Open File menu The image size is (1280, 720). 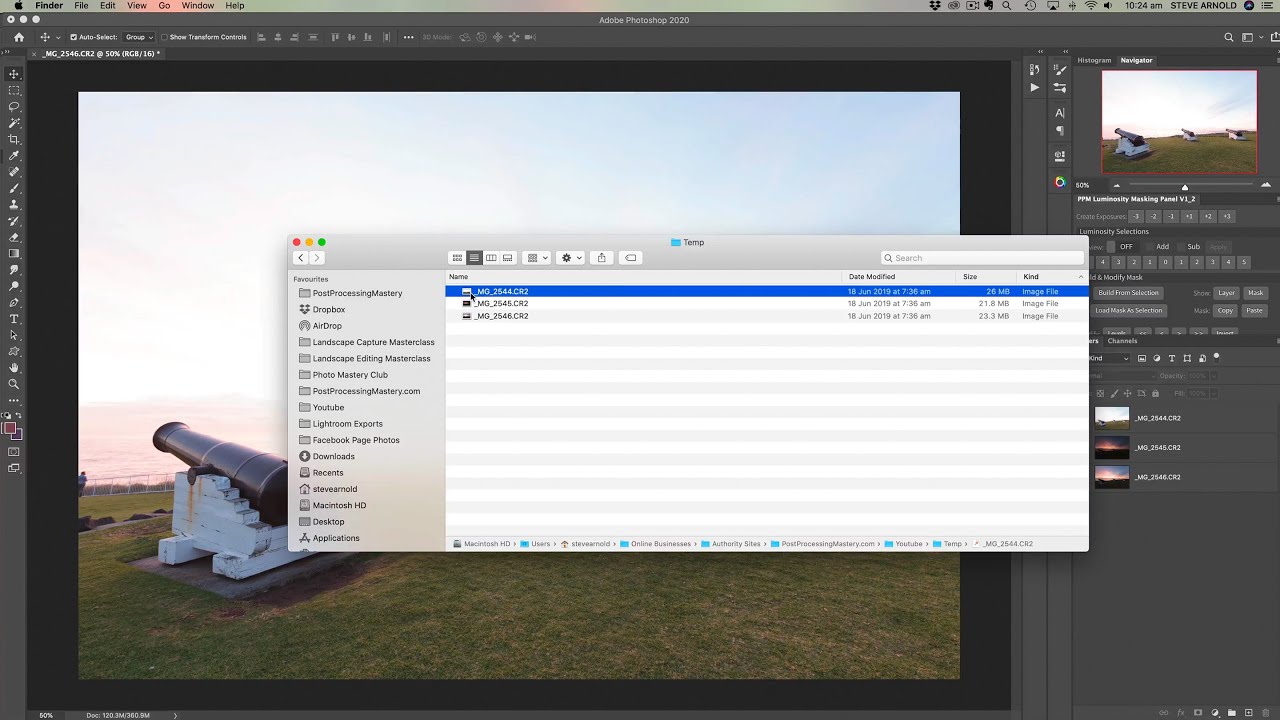click(x=81, y=6)
